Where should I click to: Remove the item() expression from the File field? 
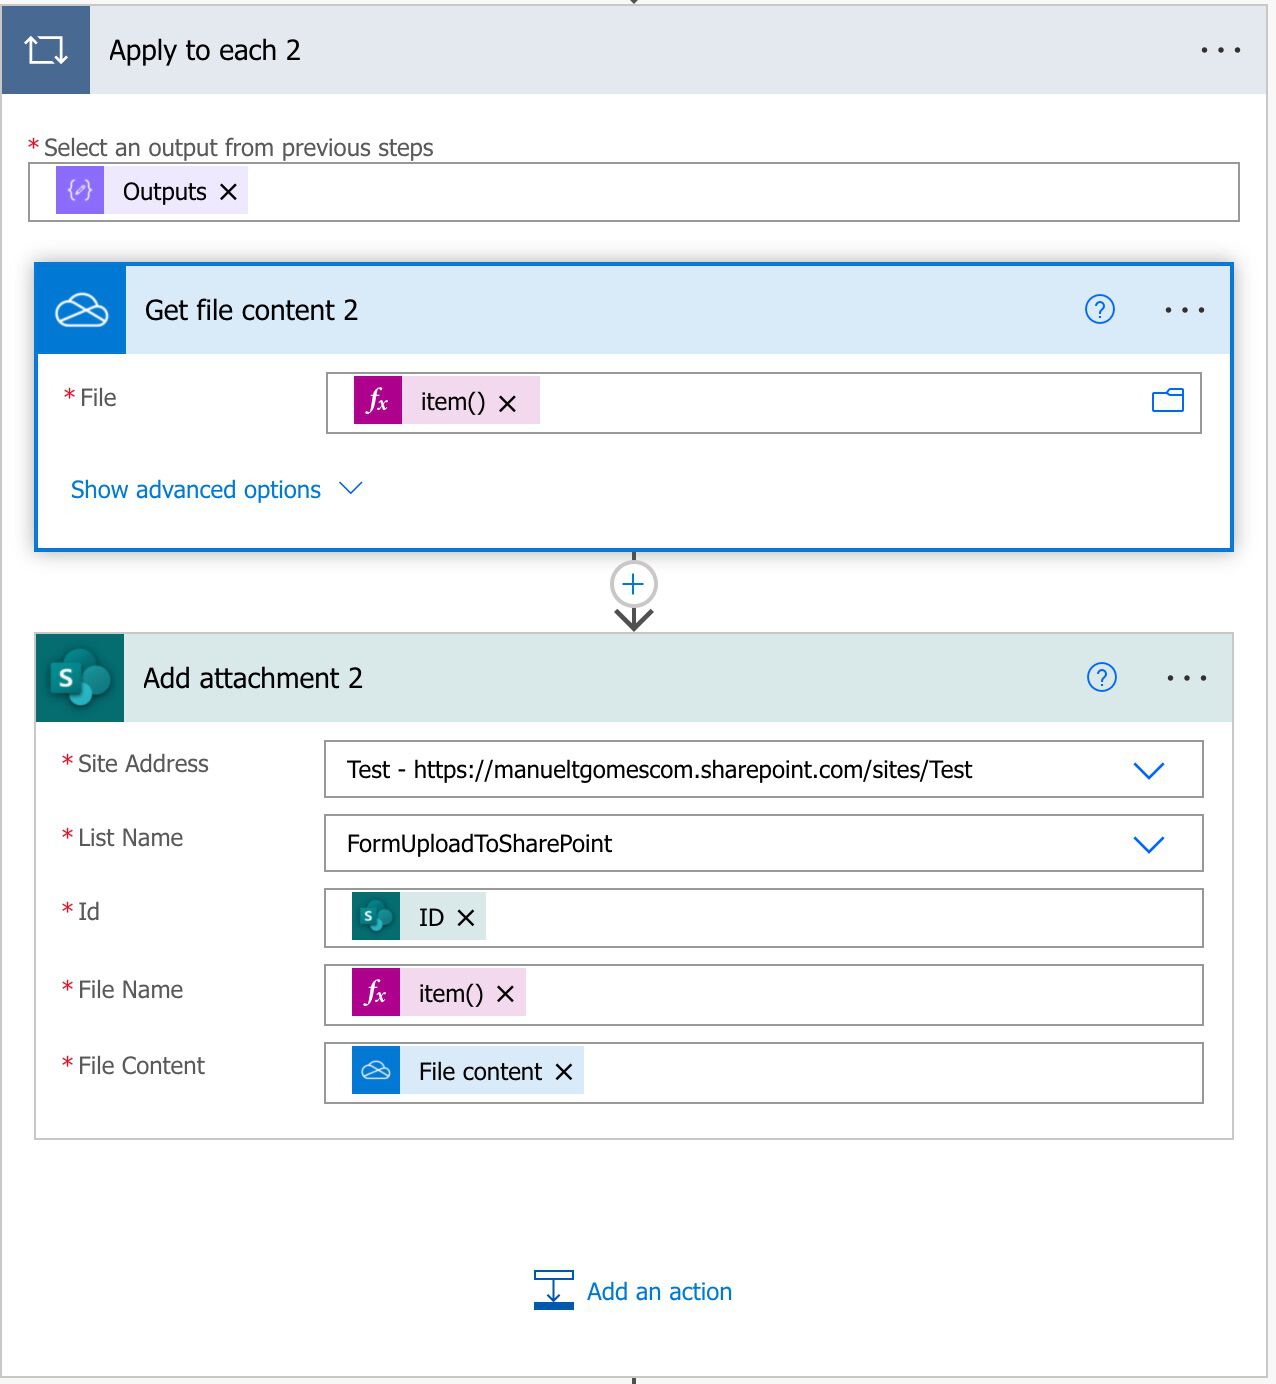[507, 403]
